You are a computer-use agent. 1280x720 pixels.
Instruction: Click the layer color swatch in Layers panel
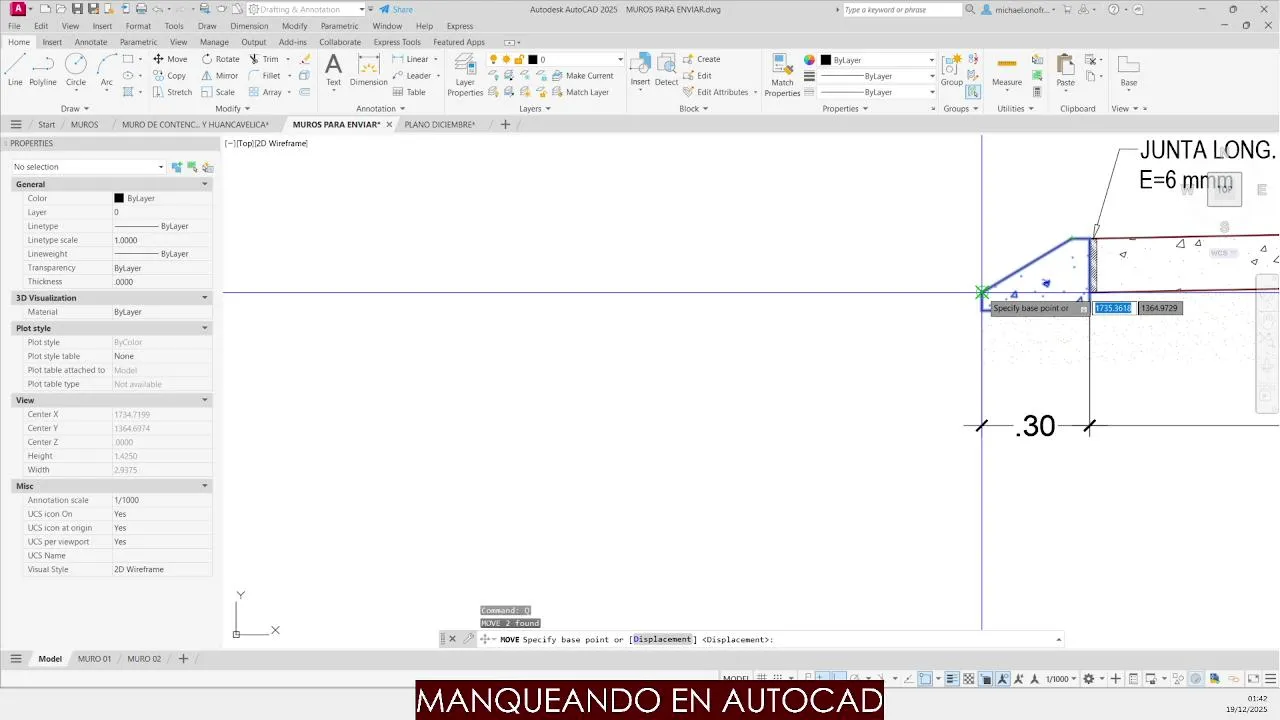pyautogui.click(x=533, y=59)
